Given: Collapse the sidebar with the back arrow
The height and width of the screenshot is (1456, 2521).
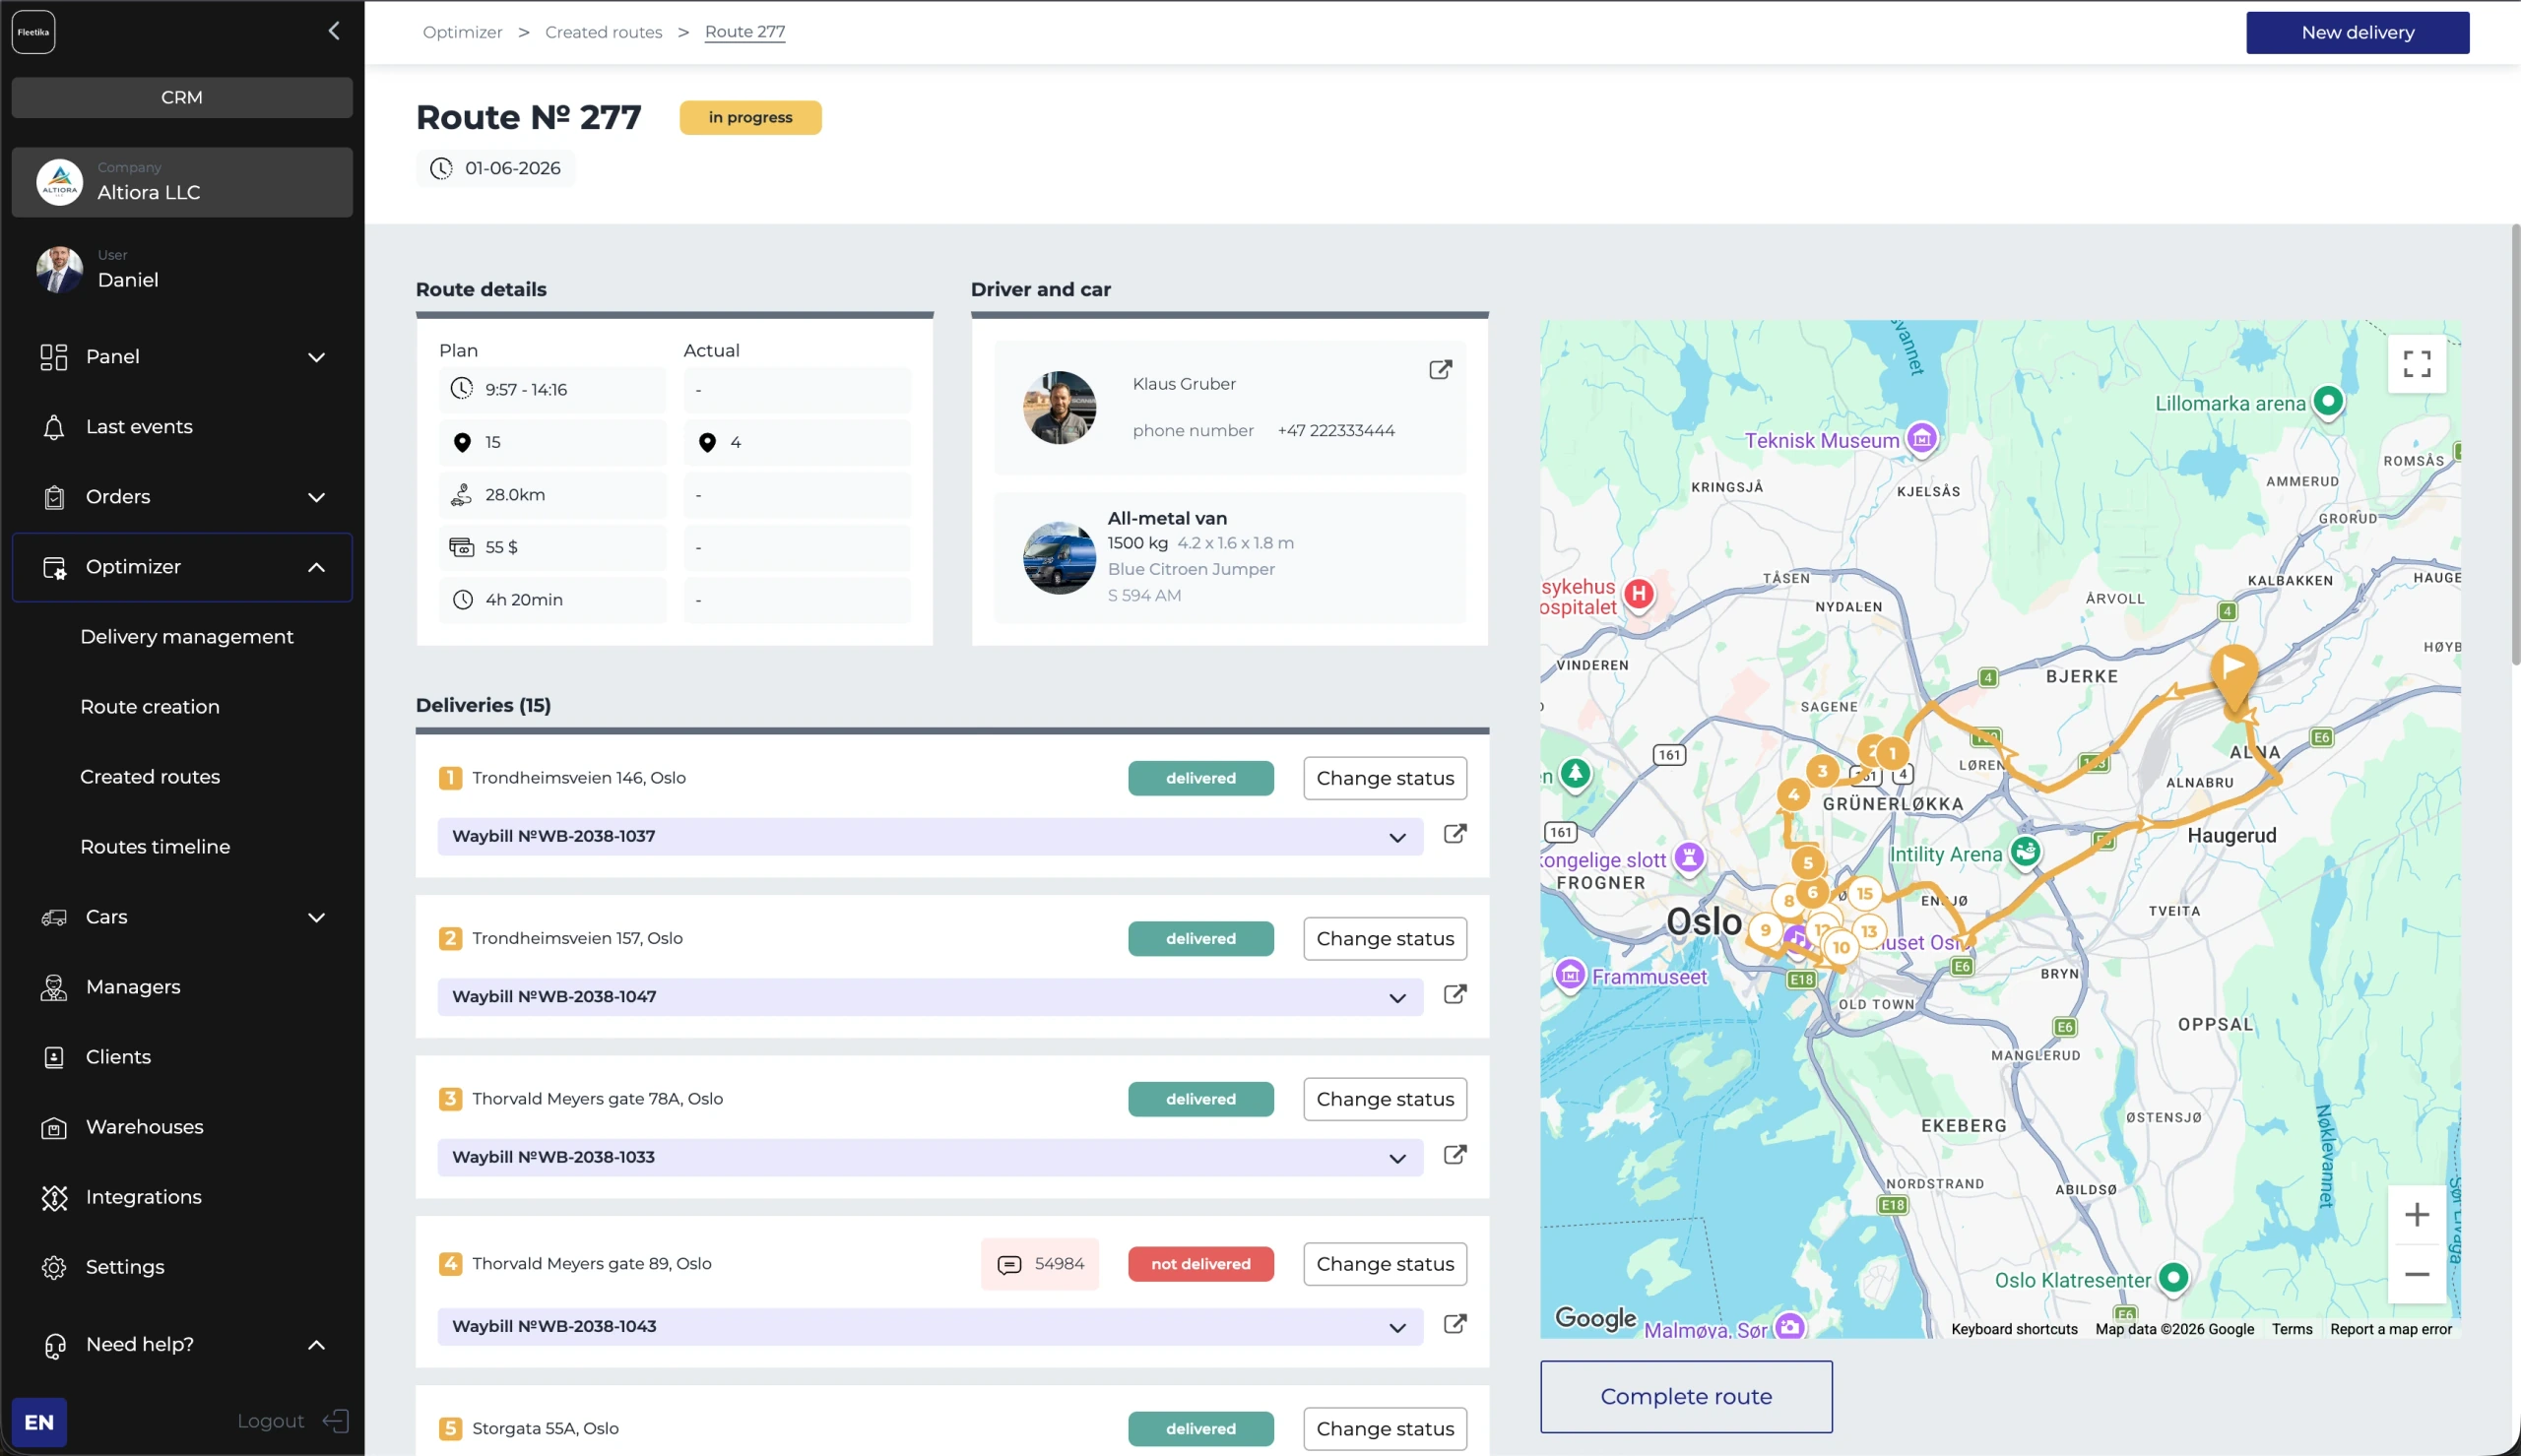Looking at the screenshot, I should pyautogui.click(x=334, y=31).
